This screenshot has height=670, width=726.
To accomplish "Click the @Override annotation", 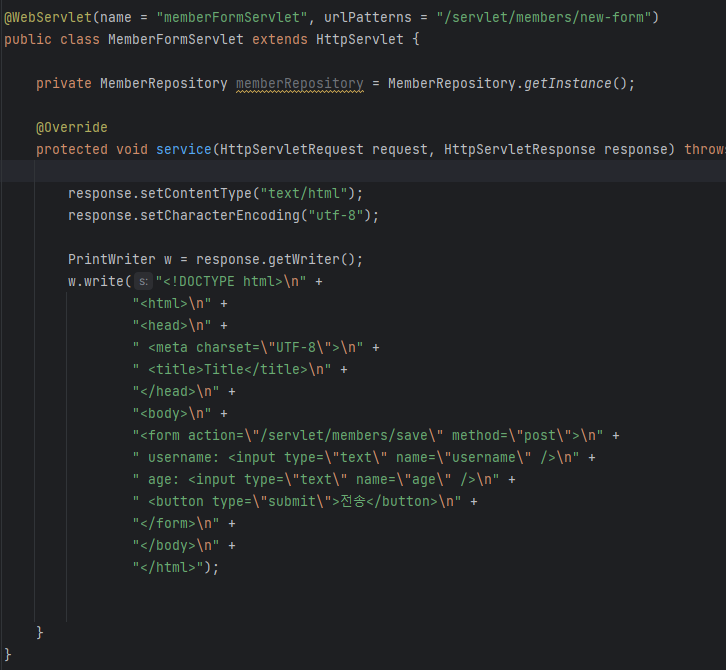I will tap(72, 127).
